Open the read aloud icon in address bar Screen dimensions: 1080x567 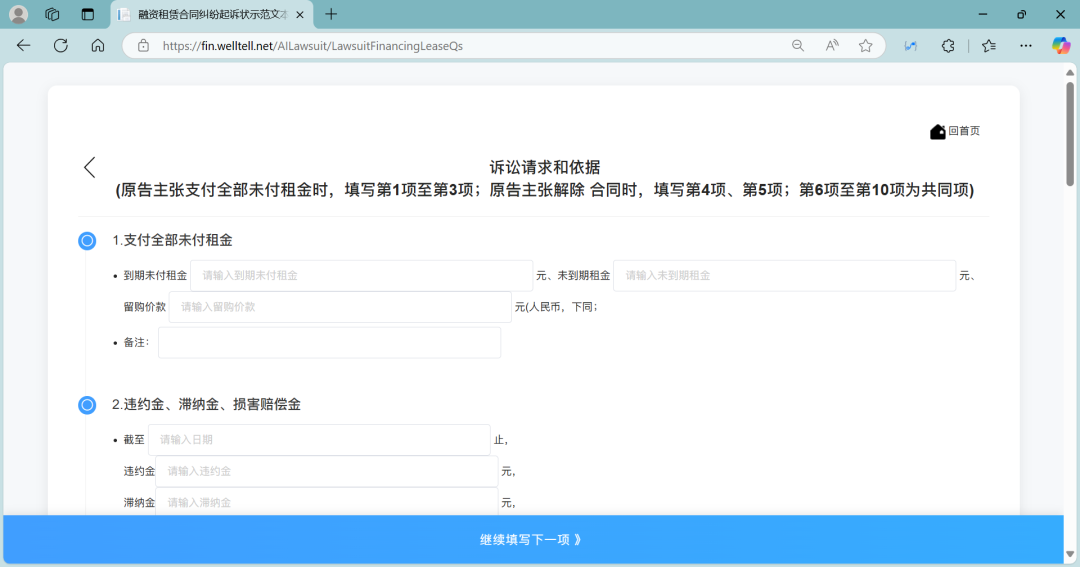(x=832, y=45)
